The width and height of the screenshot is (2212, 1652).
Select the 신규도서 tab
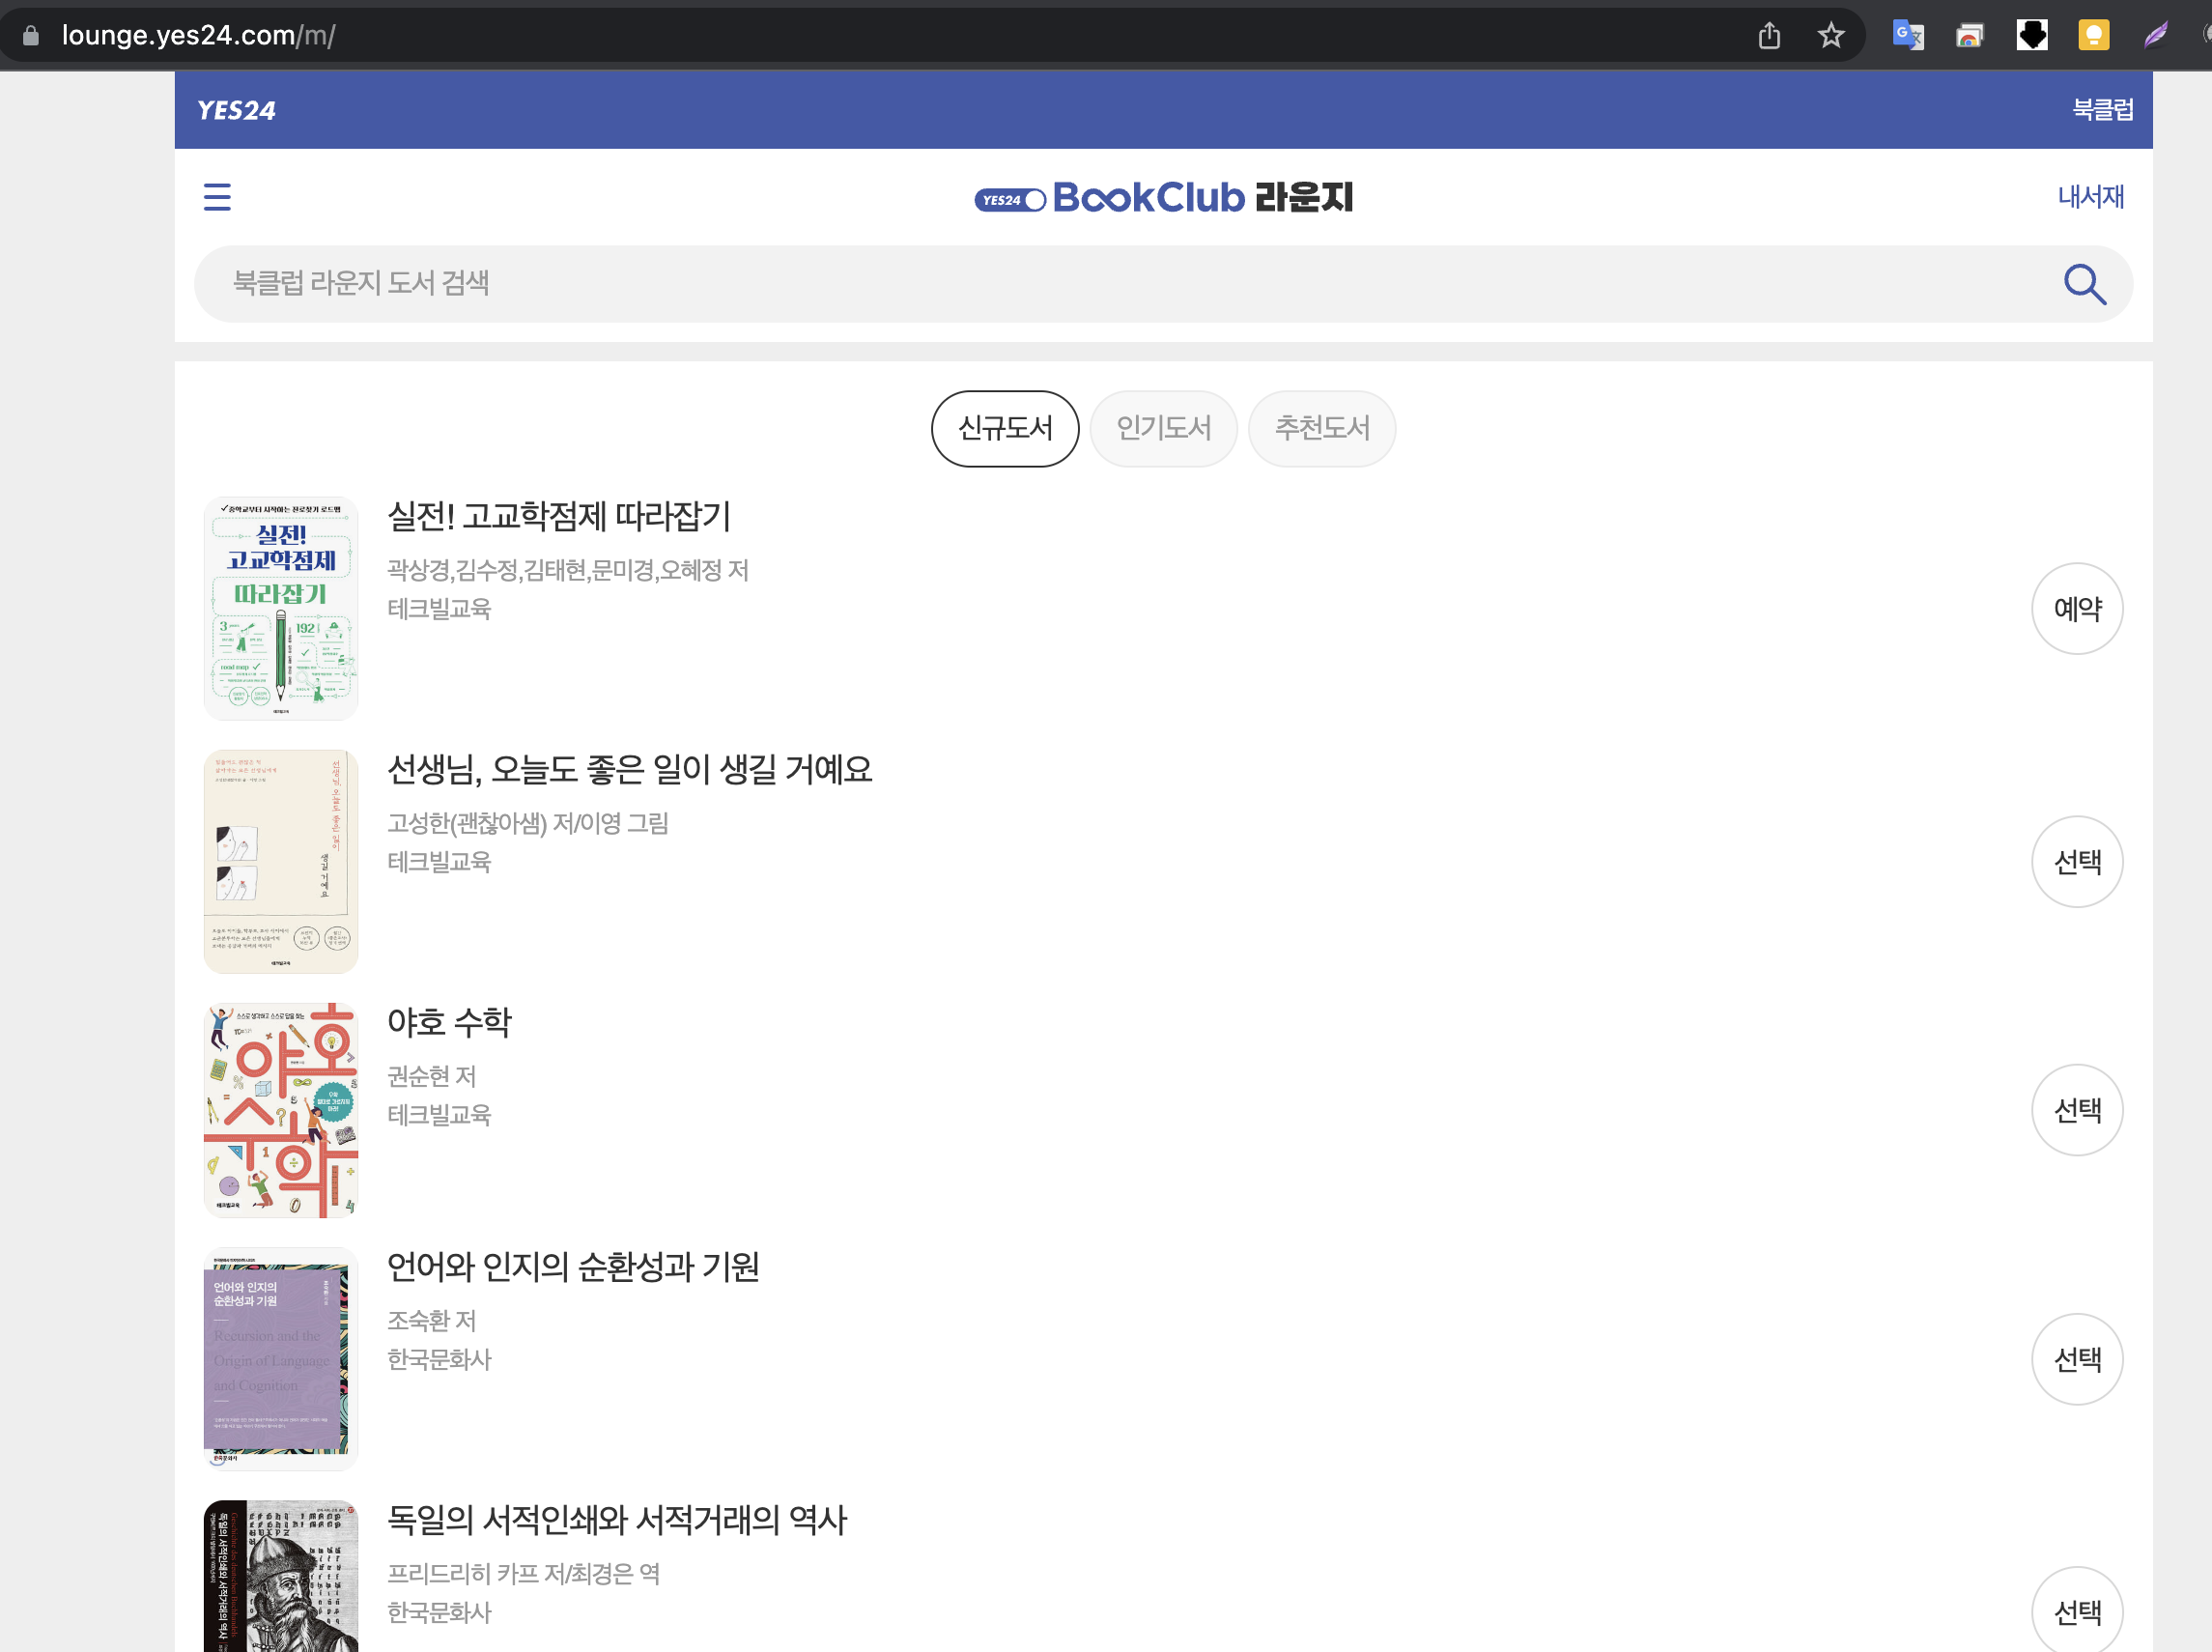[x=1005, y=429]
